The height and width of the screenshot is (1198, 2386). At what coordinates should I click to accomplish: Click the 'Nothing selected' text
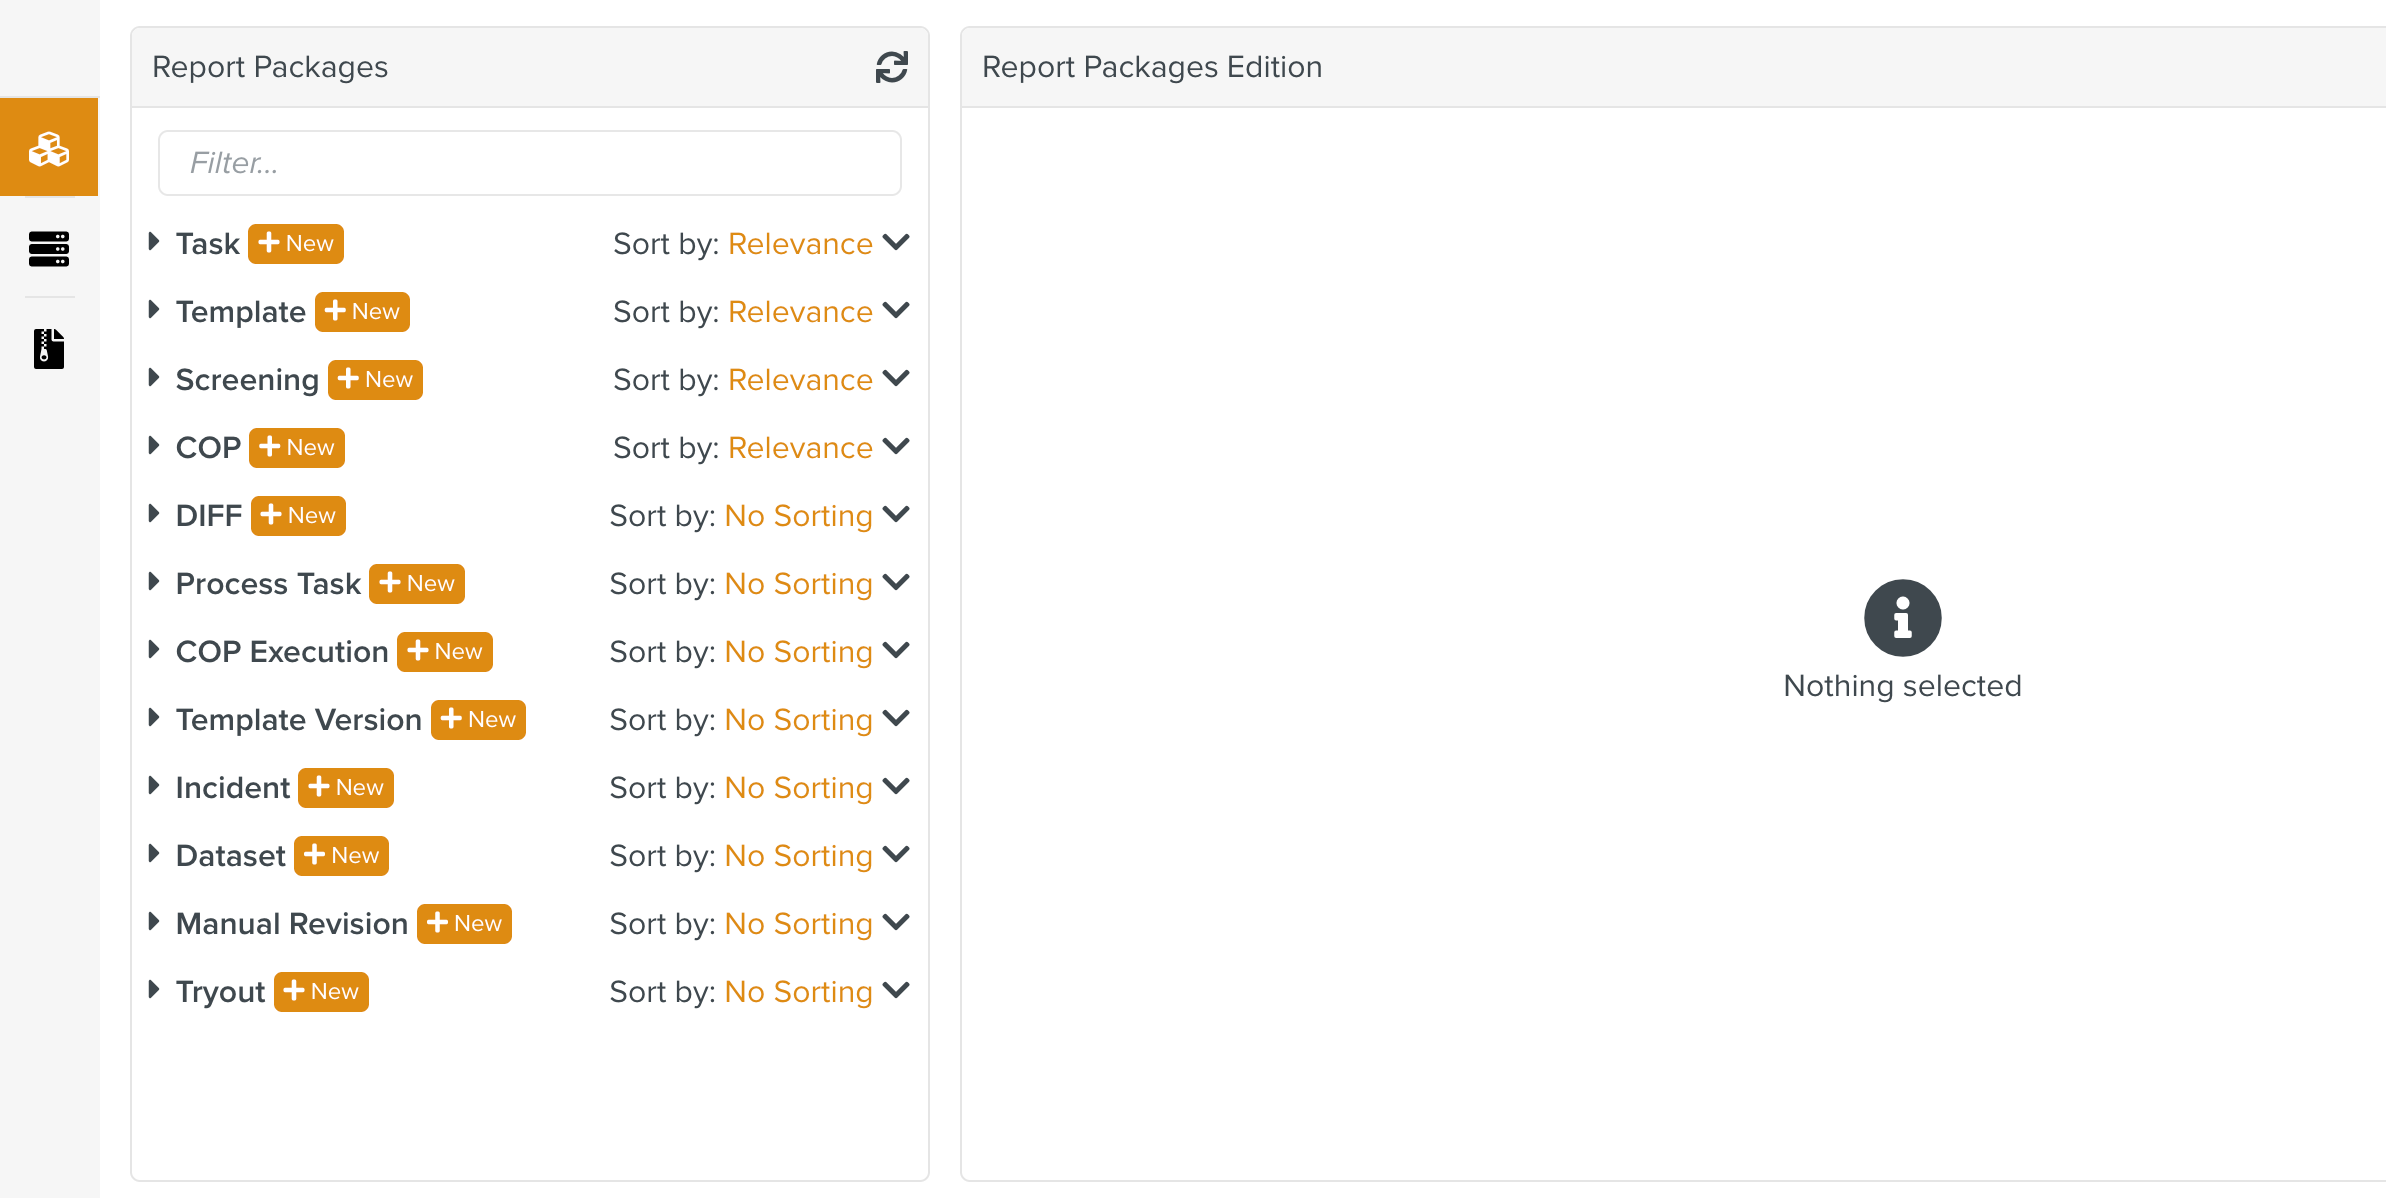(1902, 686)
